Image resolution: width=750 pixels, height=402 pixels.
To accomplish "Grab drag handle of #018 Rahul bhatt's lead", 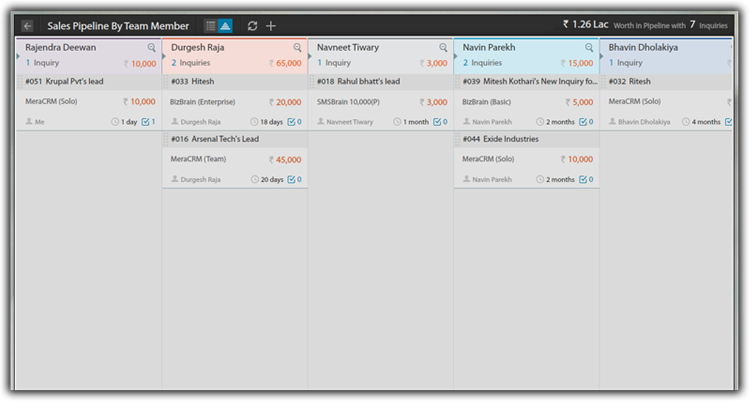I will point(312,82).
